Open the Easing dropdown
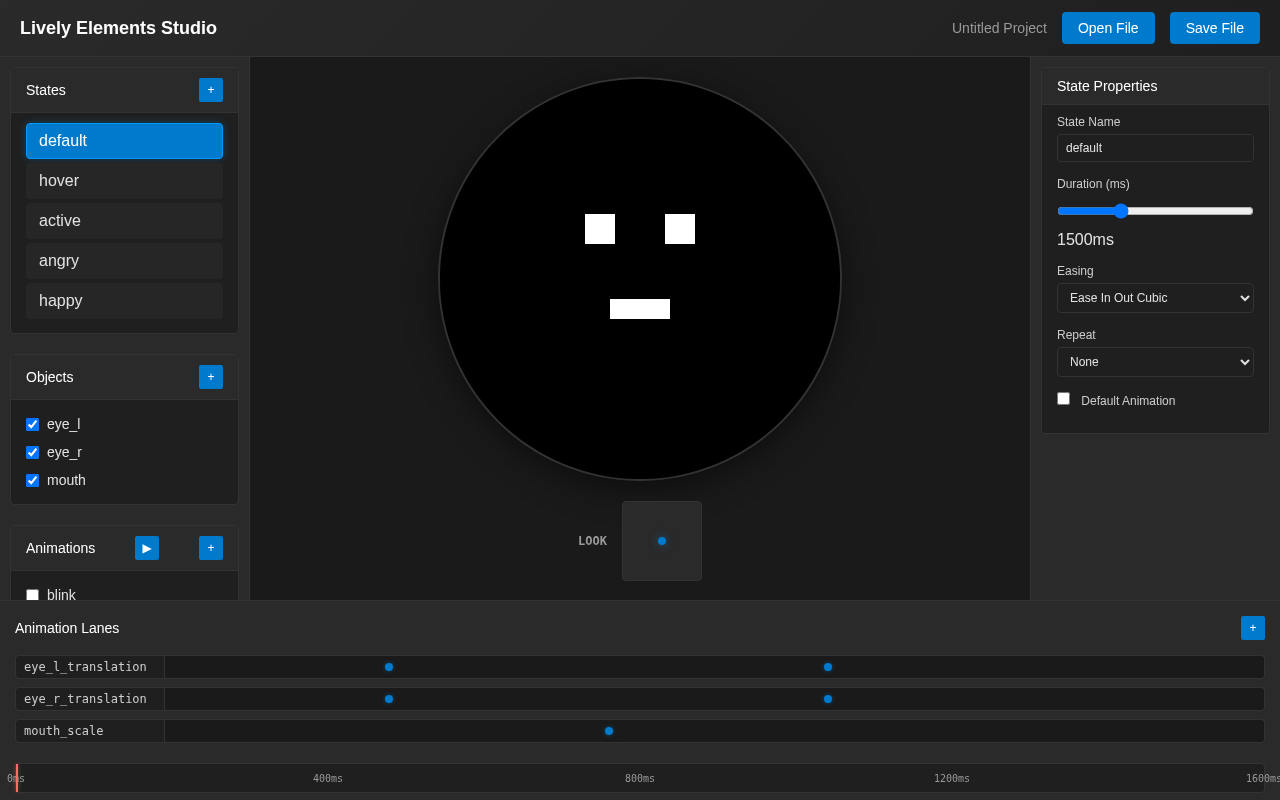Image resolution: width=1280 pixels, height=800 pixels. tap(1155, 297)
